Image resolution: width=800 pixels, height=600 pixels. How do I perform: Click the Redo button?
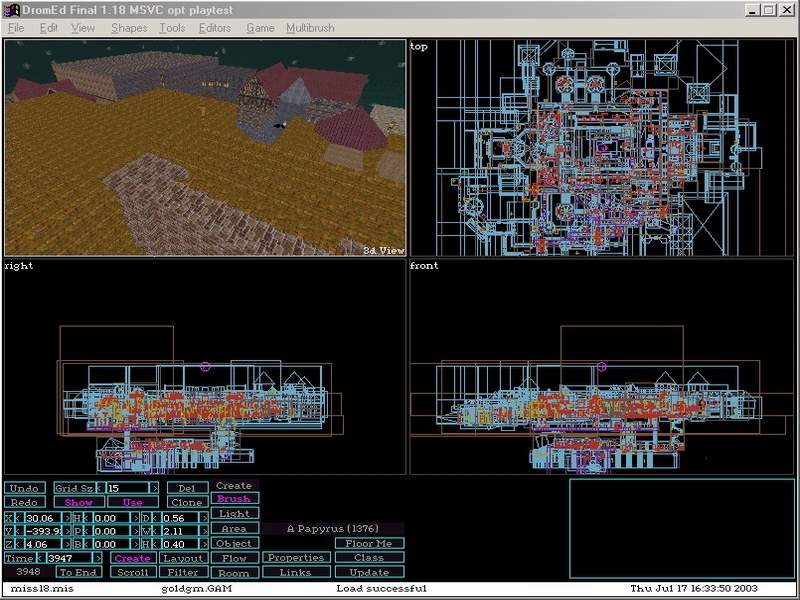click(x=24, y=502)
